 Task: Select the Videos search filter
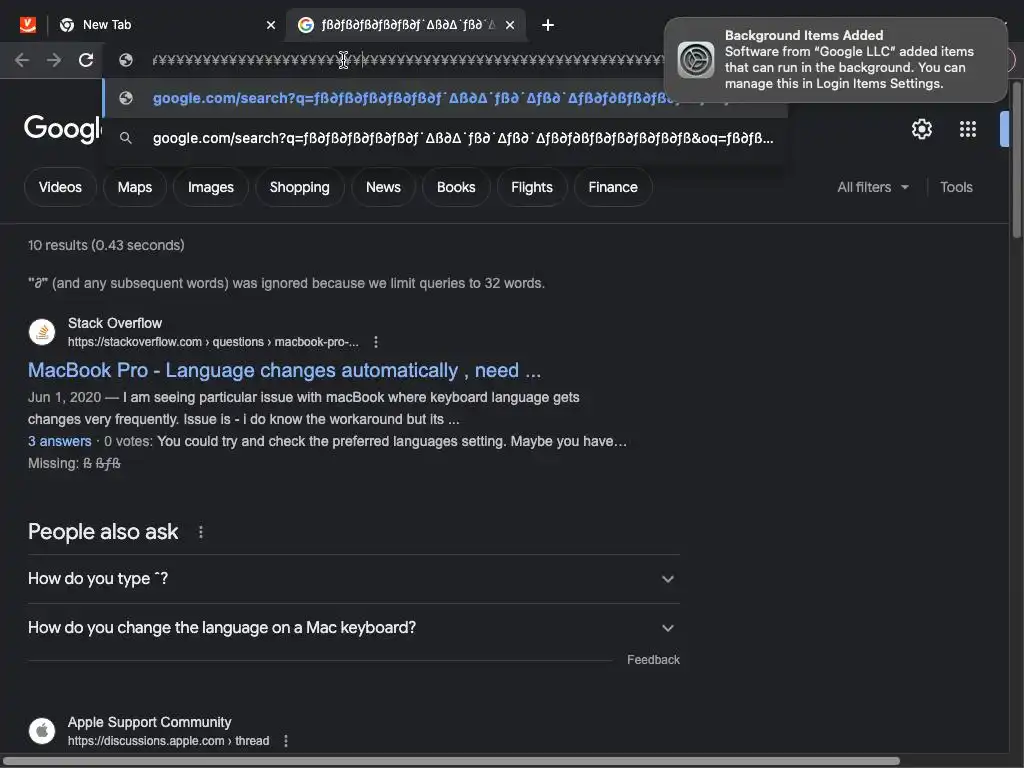pos(60,187)
